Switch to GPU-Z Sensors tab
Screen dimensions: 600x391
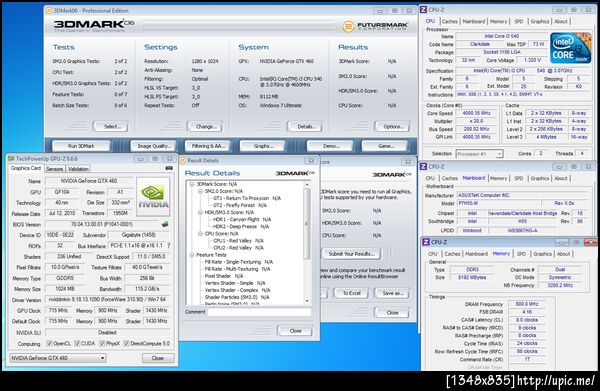[x=54, y=169]
